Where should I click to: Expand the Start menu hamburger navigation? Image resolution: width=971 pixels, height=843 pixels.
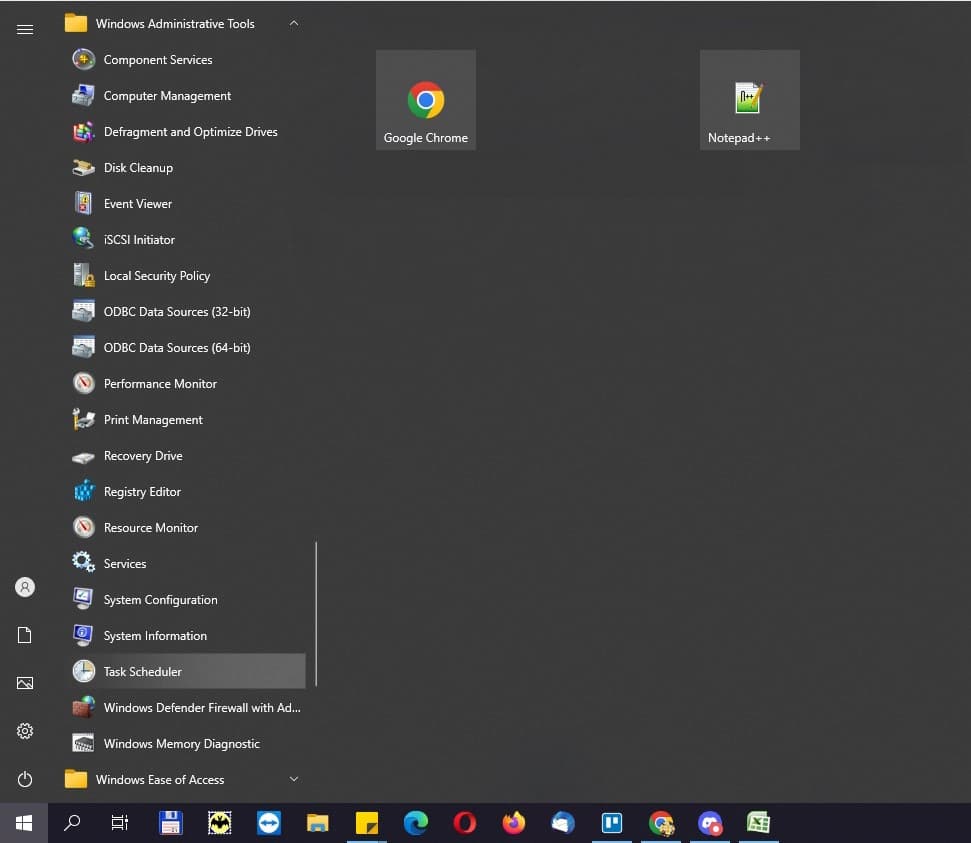pos(25,29)
